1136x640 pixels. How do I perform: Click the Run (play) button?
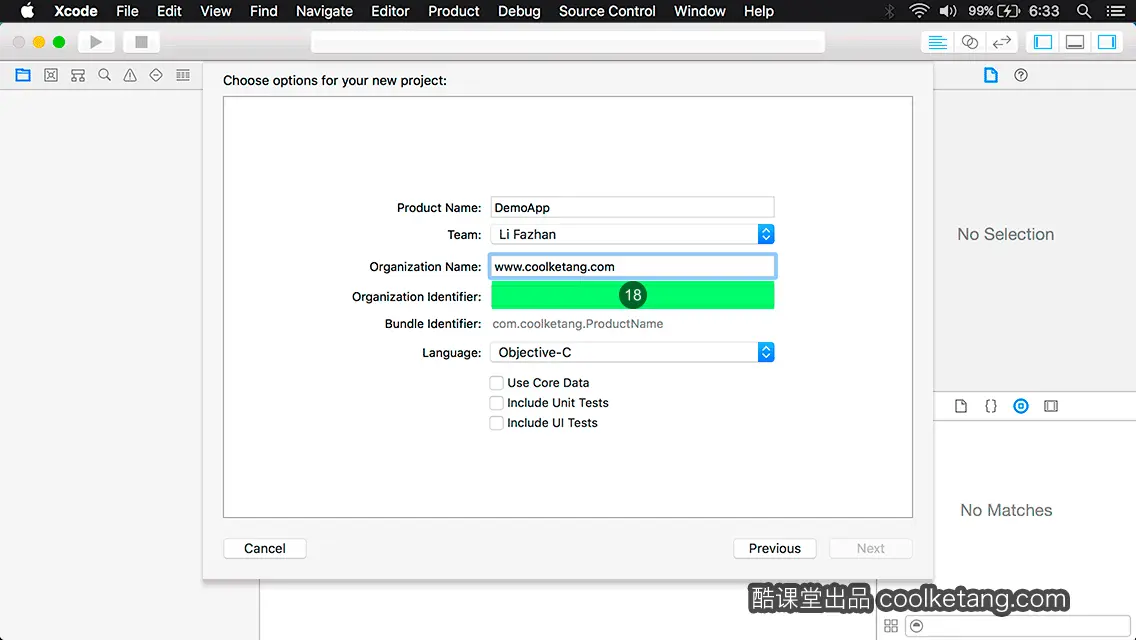[x=96, y=42]
